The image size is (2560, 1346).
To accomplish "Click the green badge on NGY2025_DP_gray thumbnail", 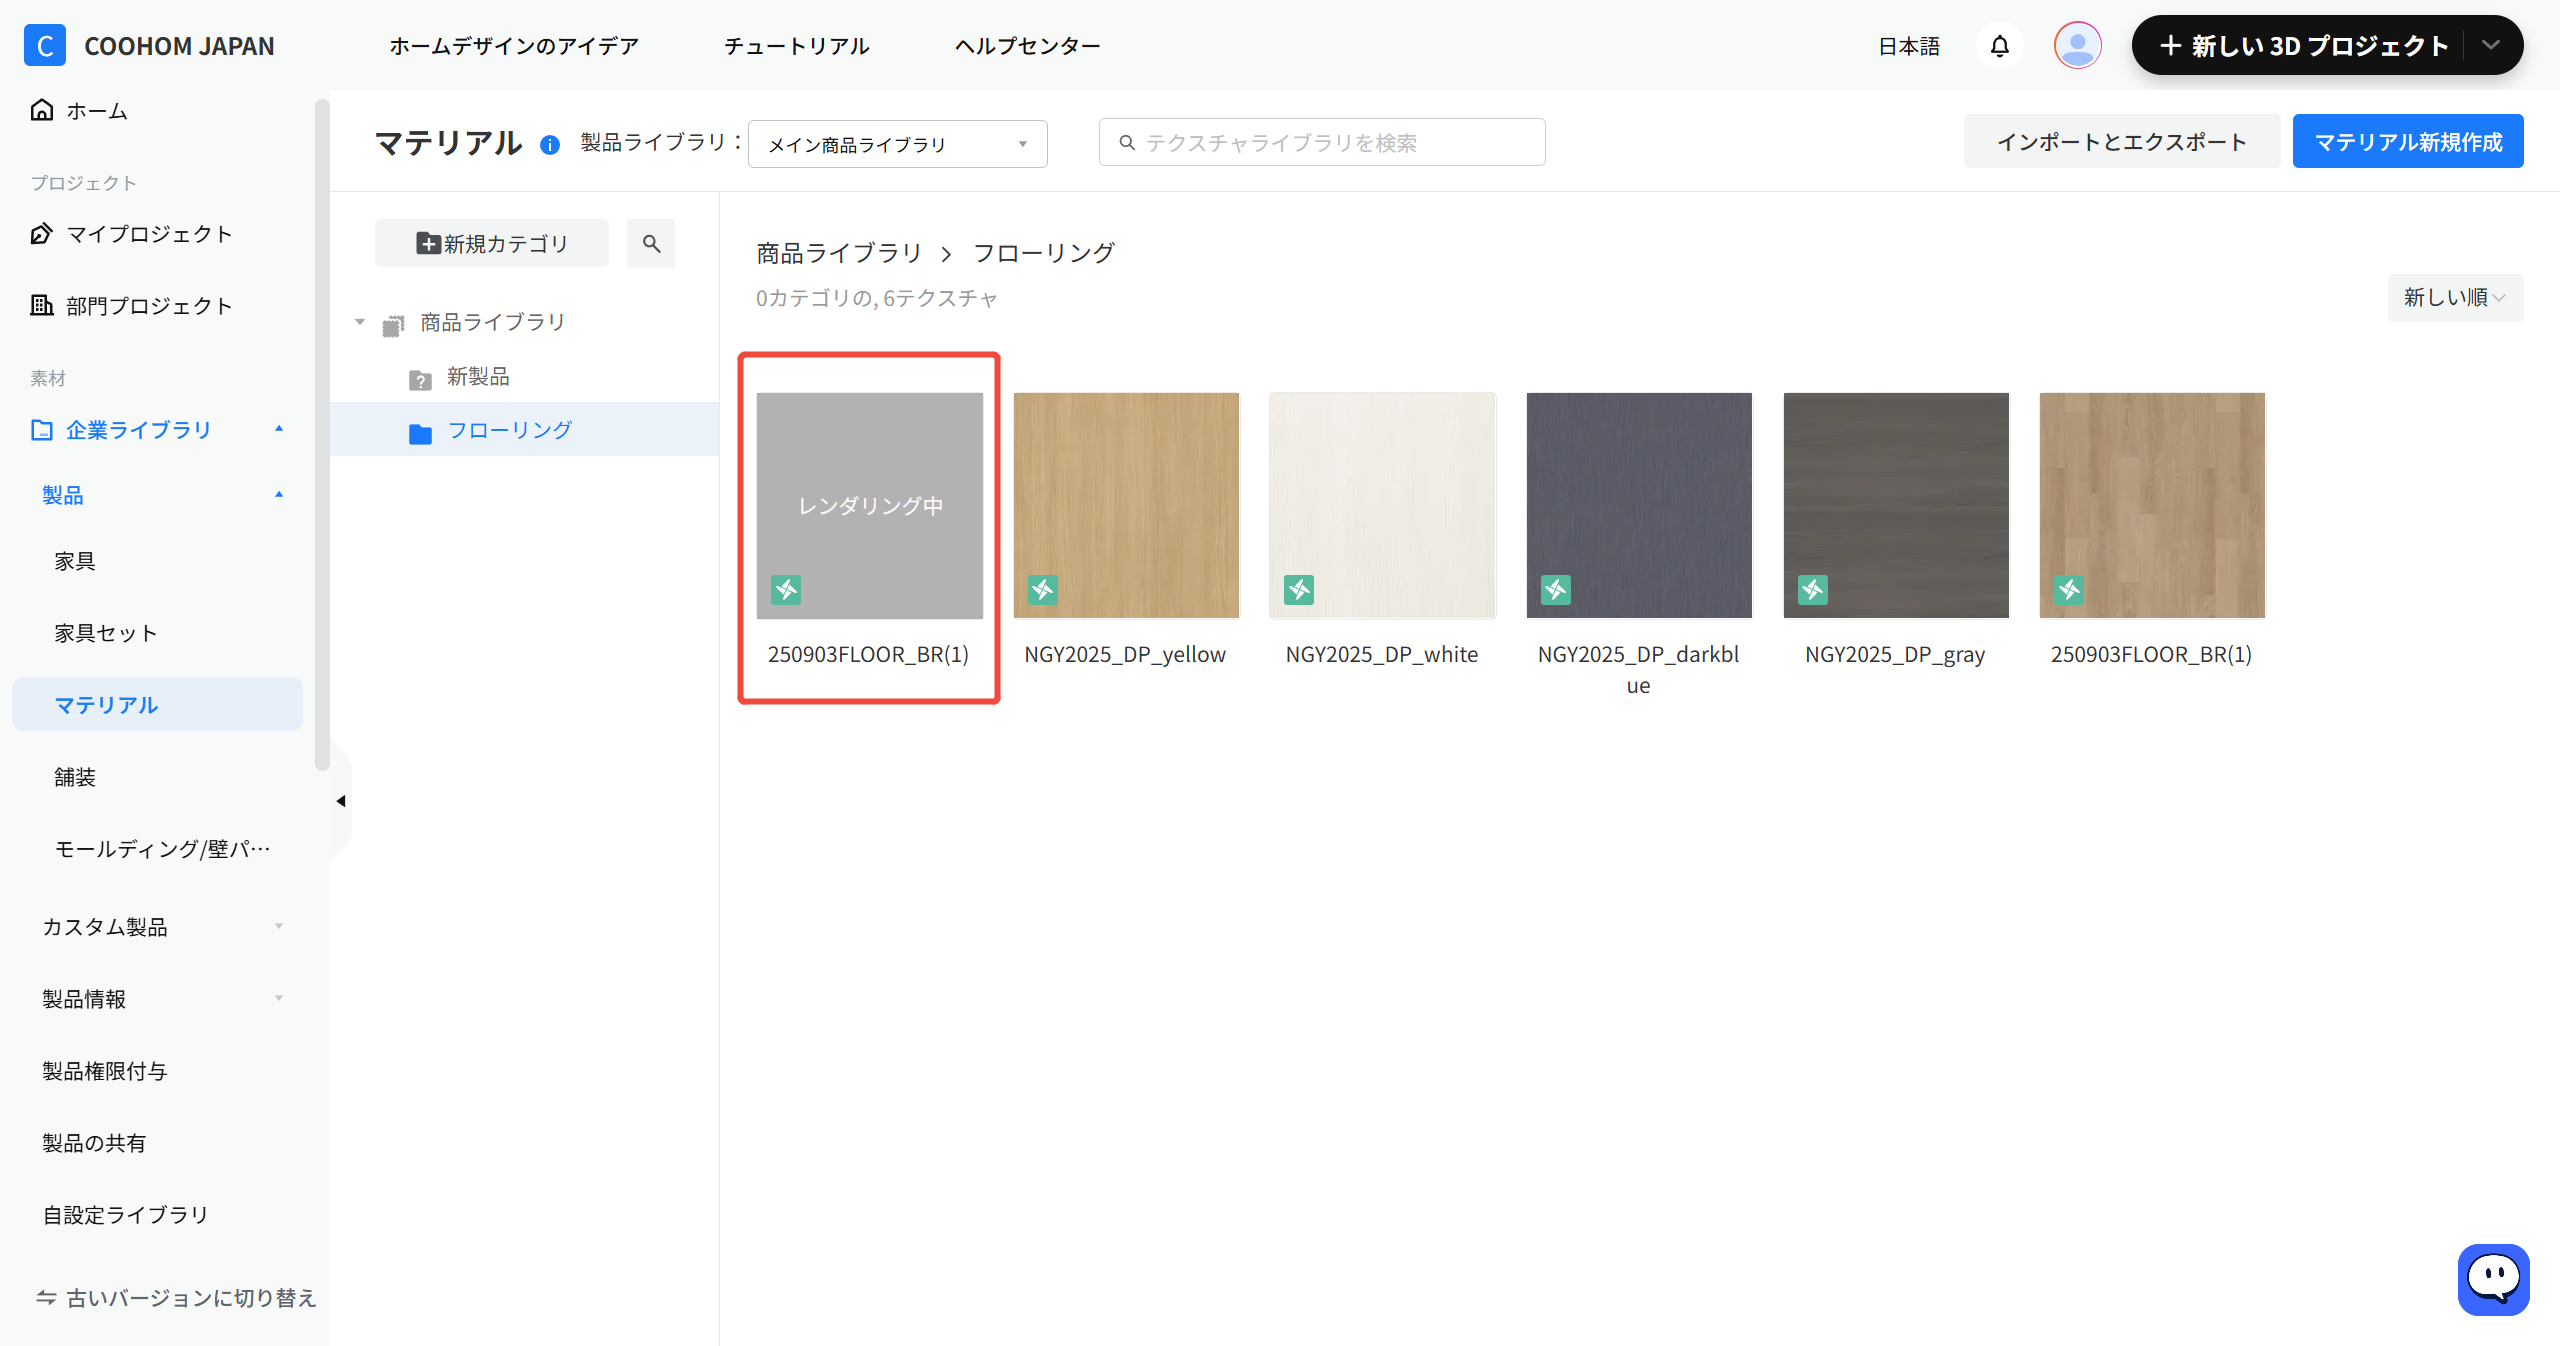I will [x=1813, y=590].
